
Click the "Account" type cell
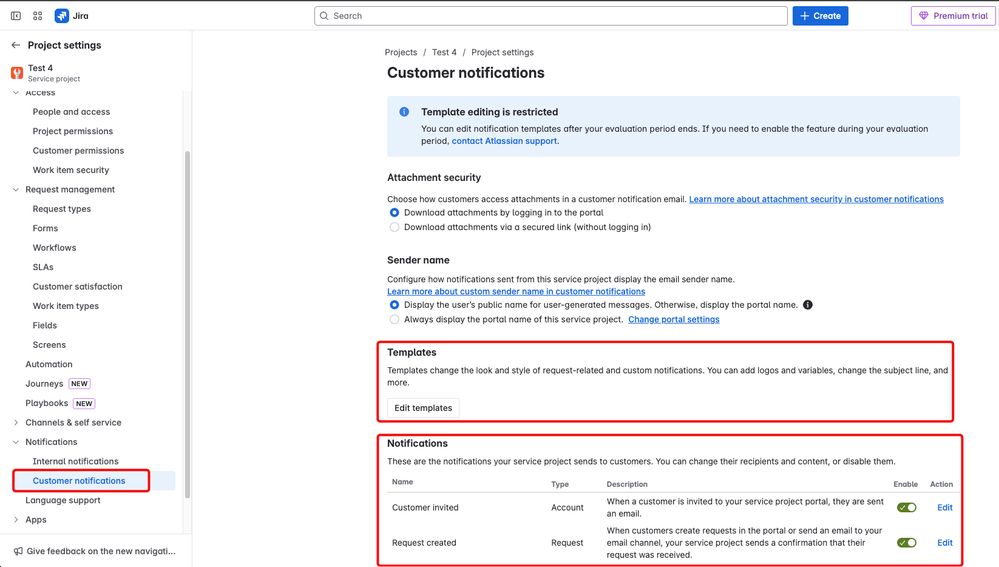click(x=567, y=508)
